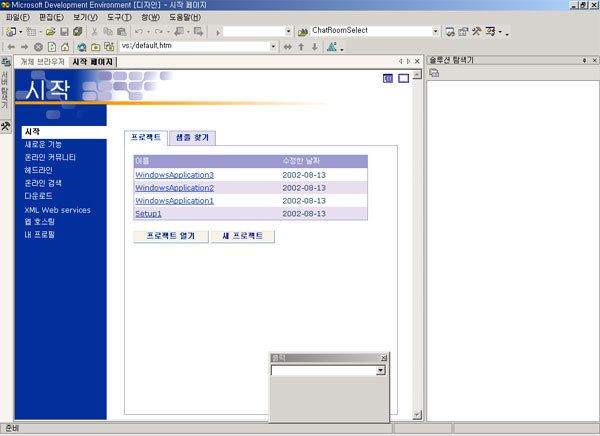Click the font size triangle icon
This screenshot has height=436, width=600.
click(x=332, y=47)
